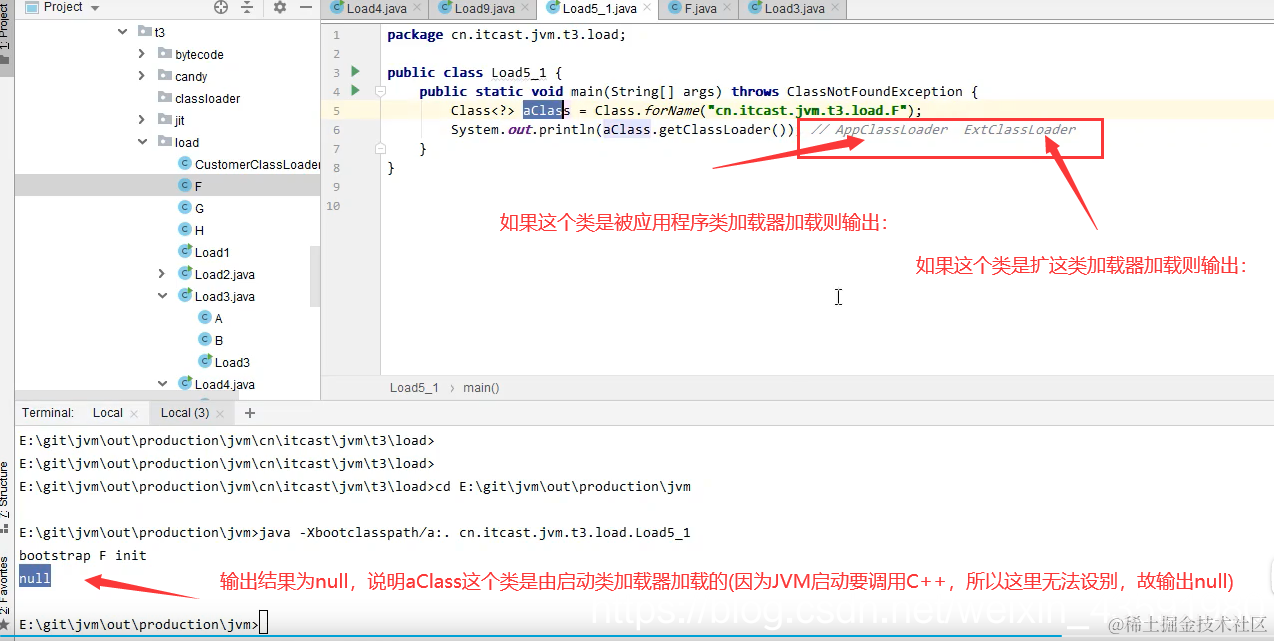1274x641 pixels.
Task: Close the Load9.java tab
Action: [x=525, y=9]
